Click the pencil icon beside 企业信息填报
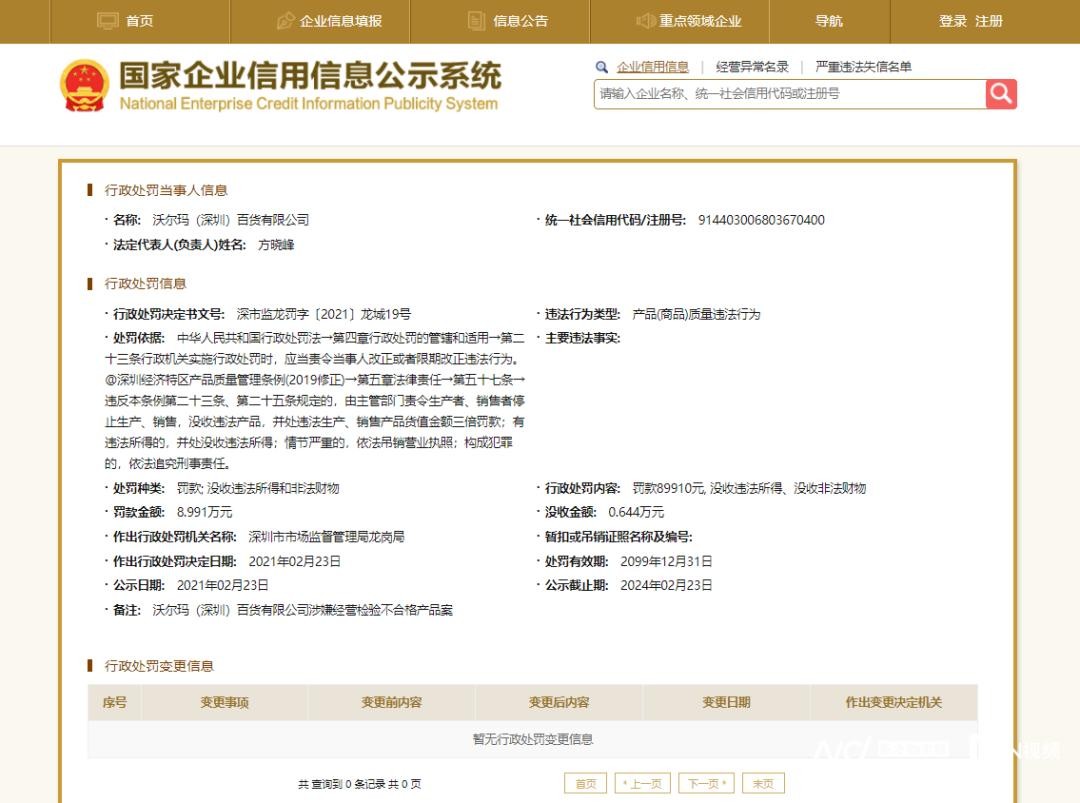1080x803 pixels. tap(285, 21)
